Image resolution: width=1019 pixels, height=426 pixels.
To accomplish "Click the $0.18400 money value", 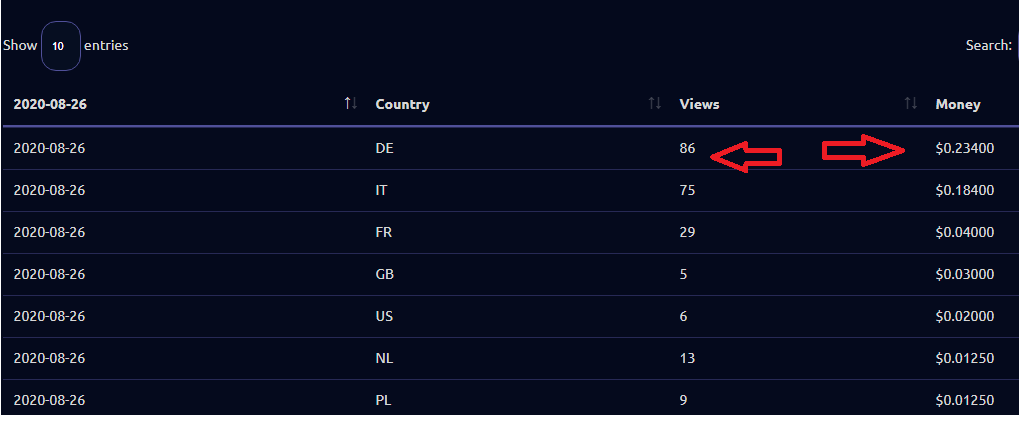I will point(964,190).
